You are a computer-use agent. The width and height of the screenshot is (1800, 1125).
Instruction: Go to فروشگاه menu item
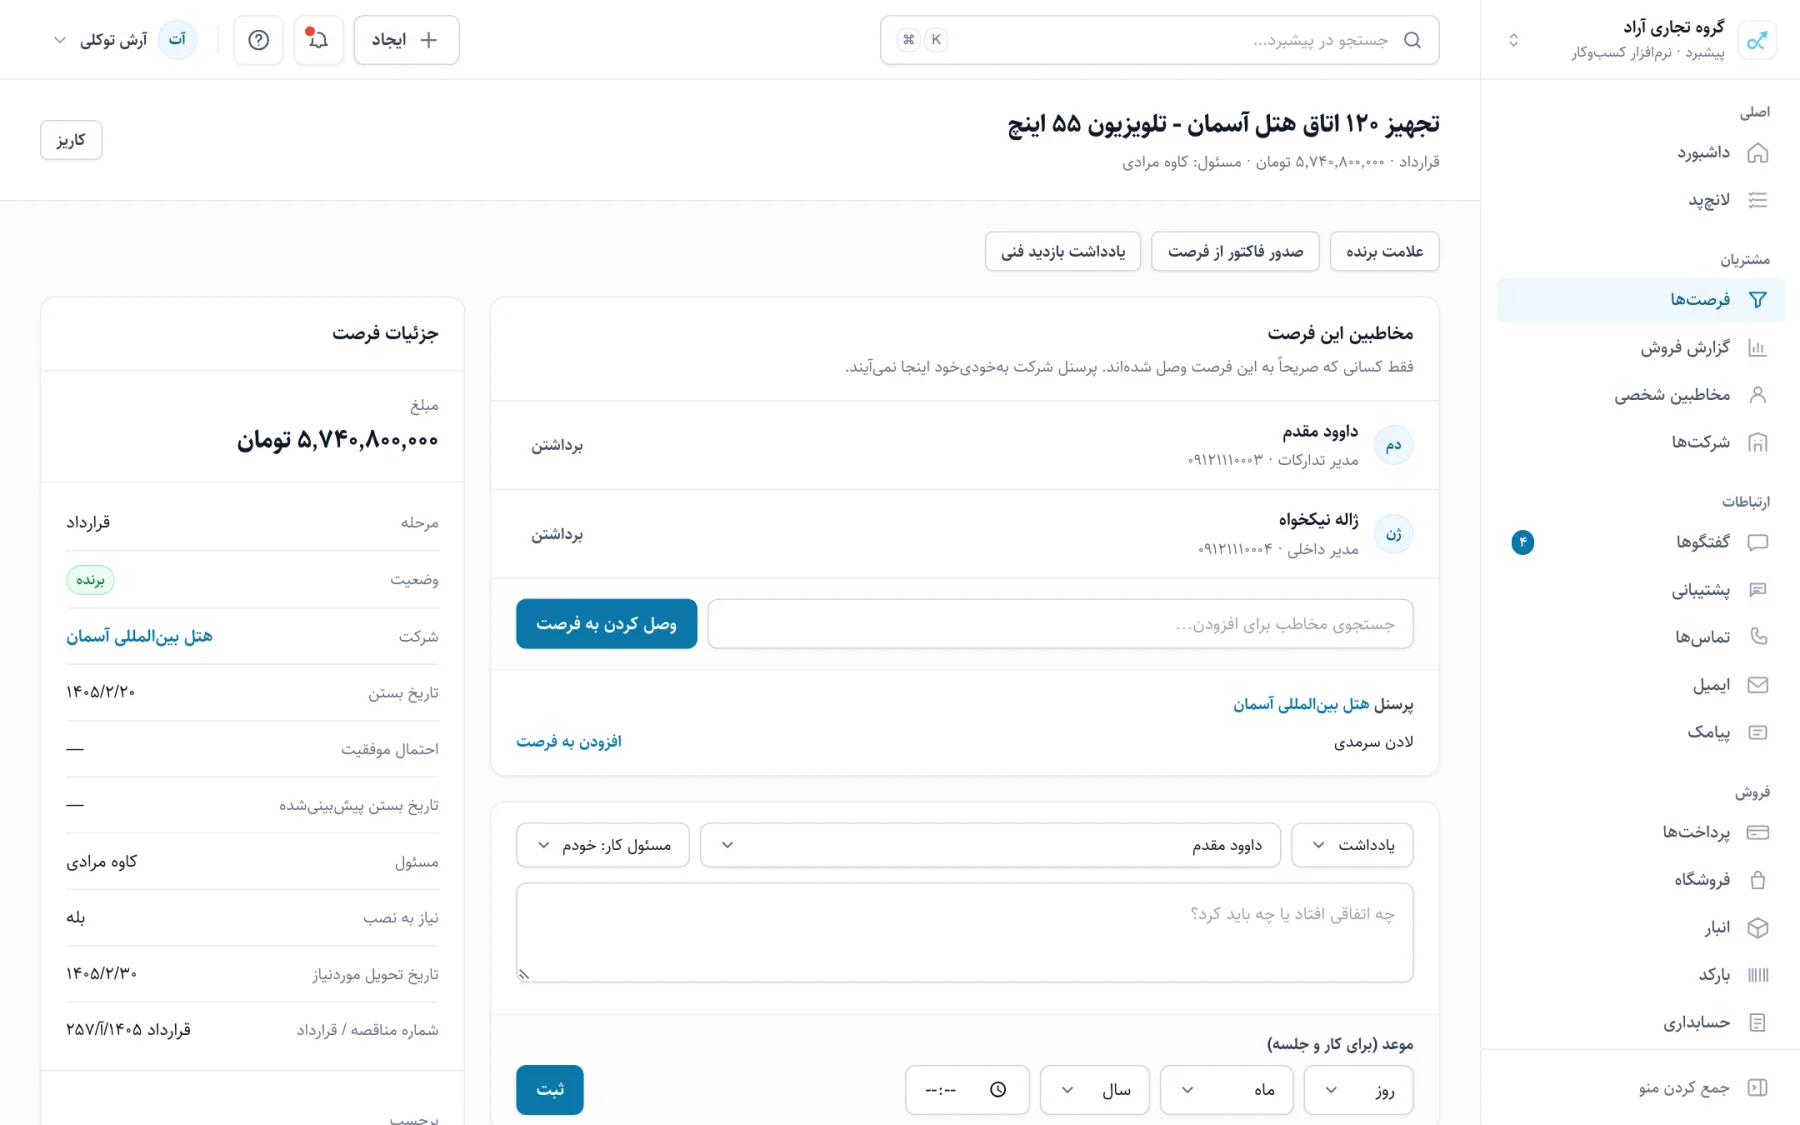[x=1641, y=880]
